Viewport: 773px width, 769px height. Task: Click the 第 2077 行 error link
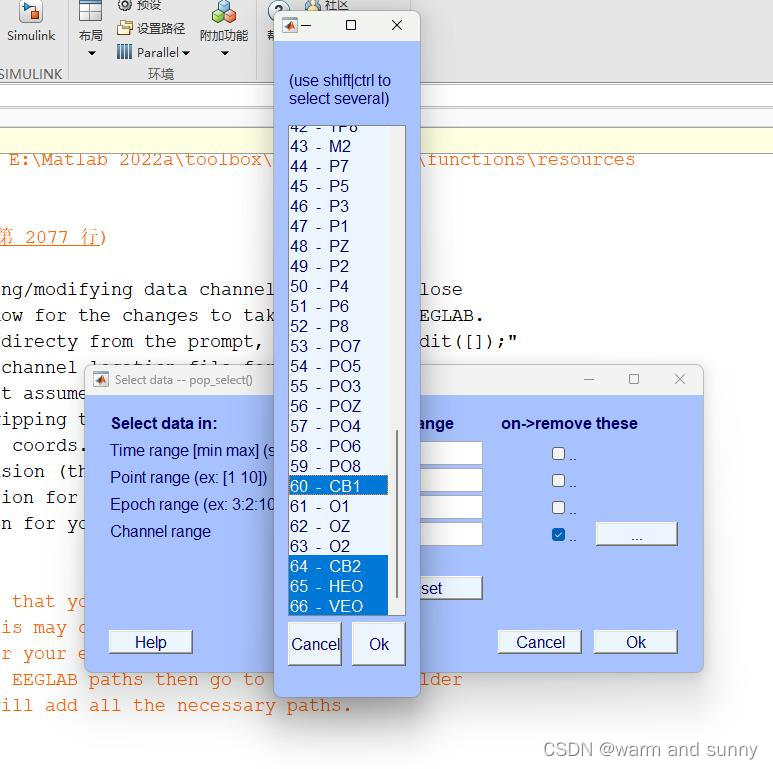tap(52, 237)
